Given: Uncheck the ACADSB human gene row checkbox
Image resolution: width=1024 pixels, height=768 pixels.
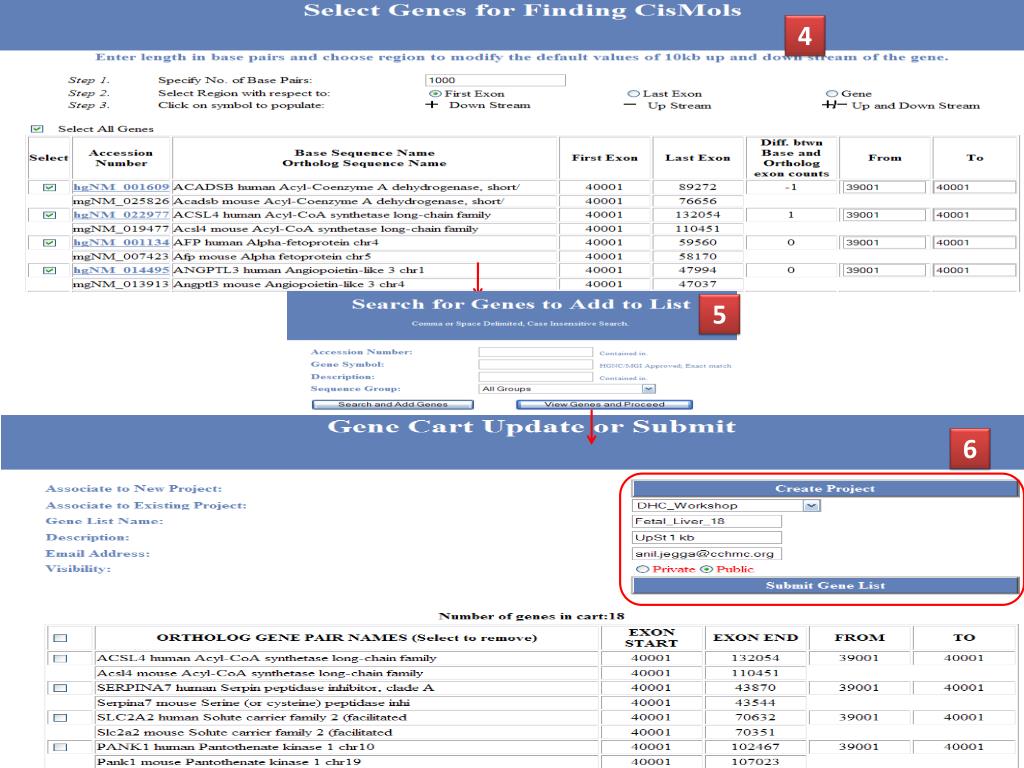Looking at the screenshot, I should [x=49, y=187].
